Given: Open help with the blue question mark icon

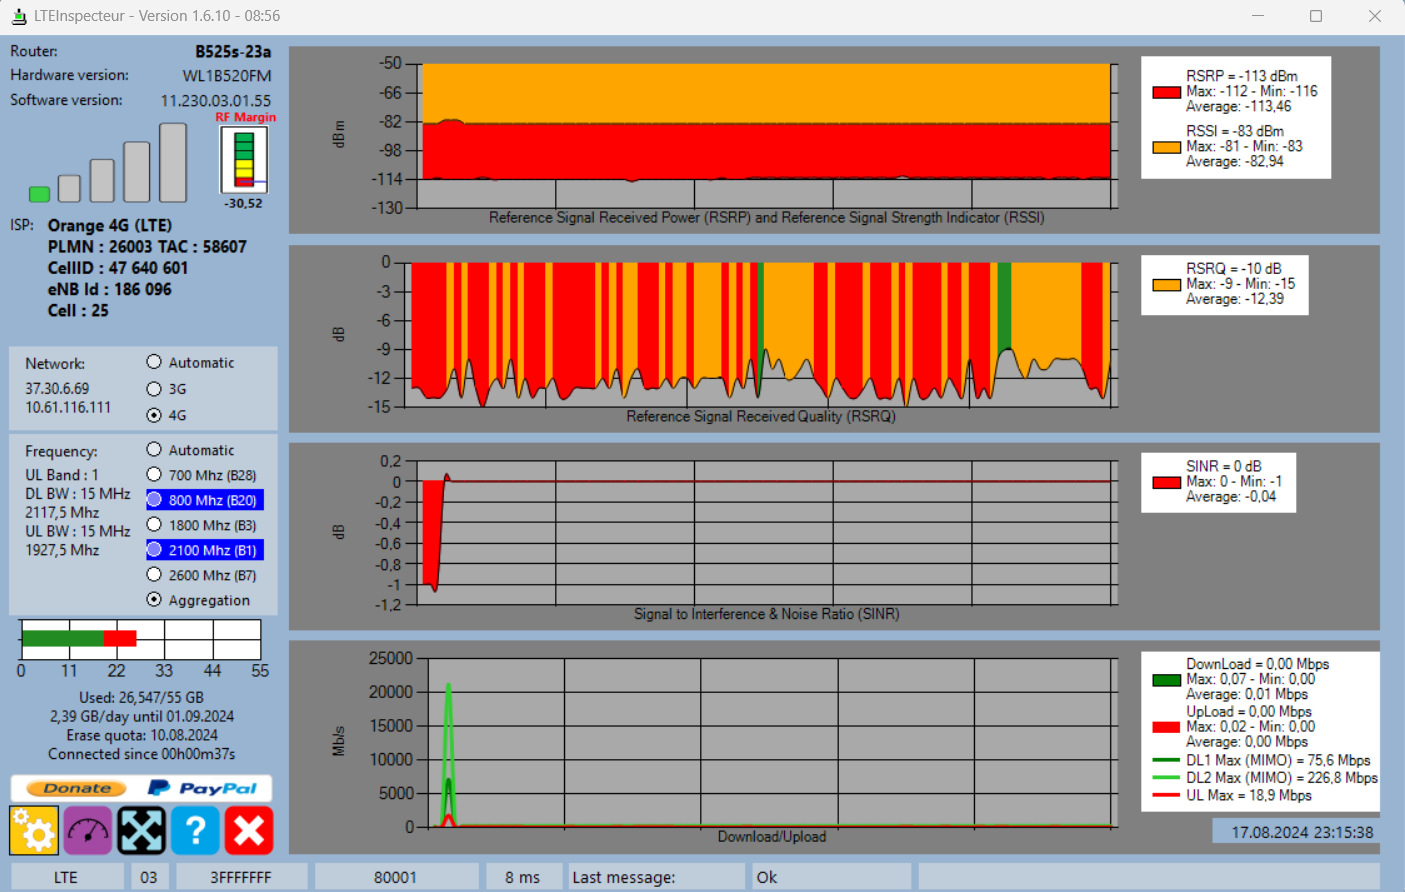Looking at the screenshot, I should 195,830.
